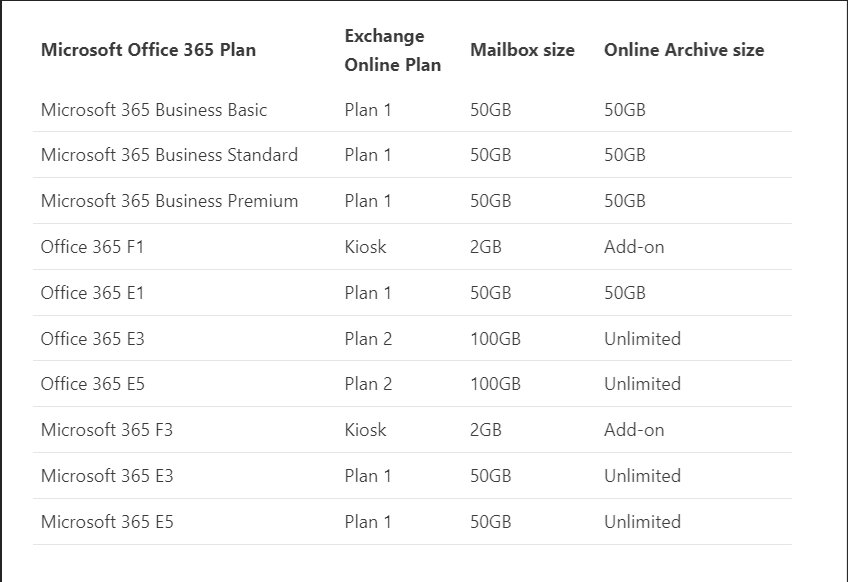Click the 'Office 365 E5' plan name
The image size is (848, 582).
click(x=92, y=384)
